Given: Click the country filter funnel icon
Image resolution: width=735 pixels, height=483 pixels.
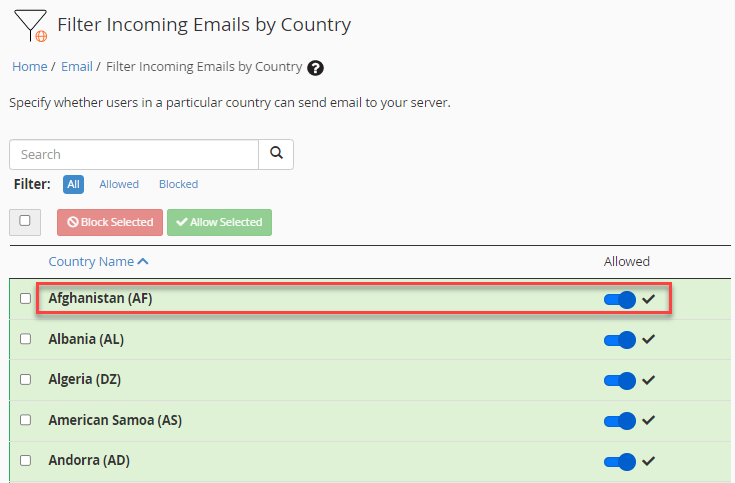Looking at the screenshot, I should [29, 25].
